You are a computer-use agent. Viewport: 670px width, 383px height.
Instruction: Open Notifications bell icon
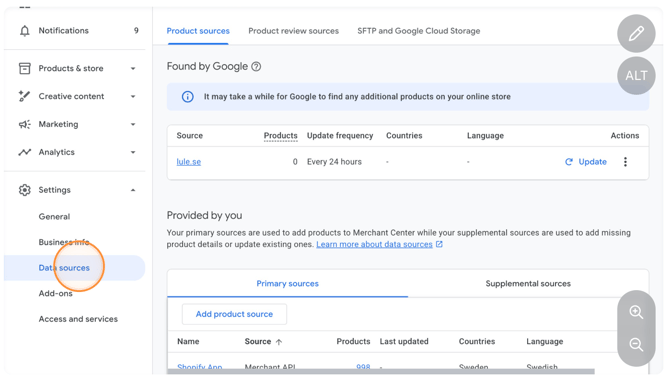click(x=25, y=31)
